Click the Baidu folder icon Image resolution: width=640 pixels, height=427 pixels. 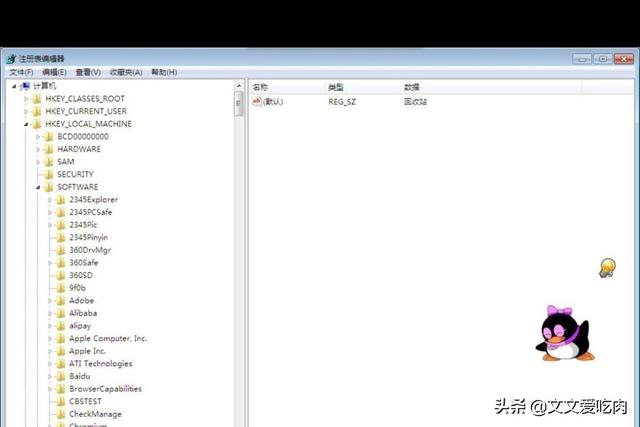tap(60, 376)
